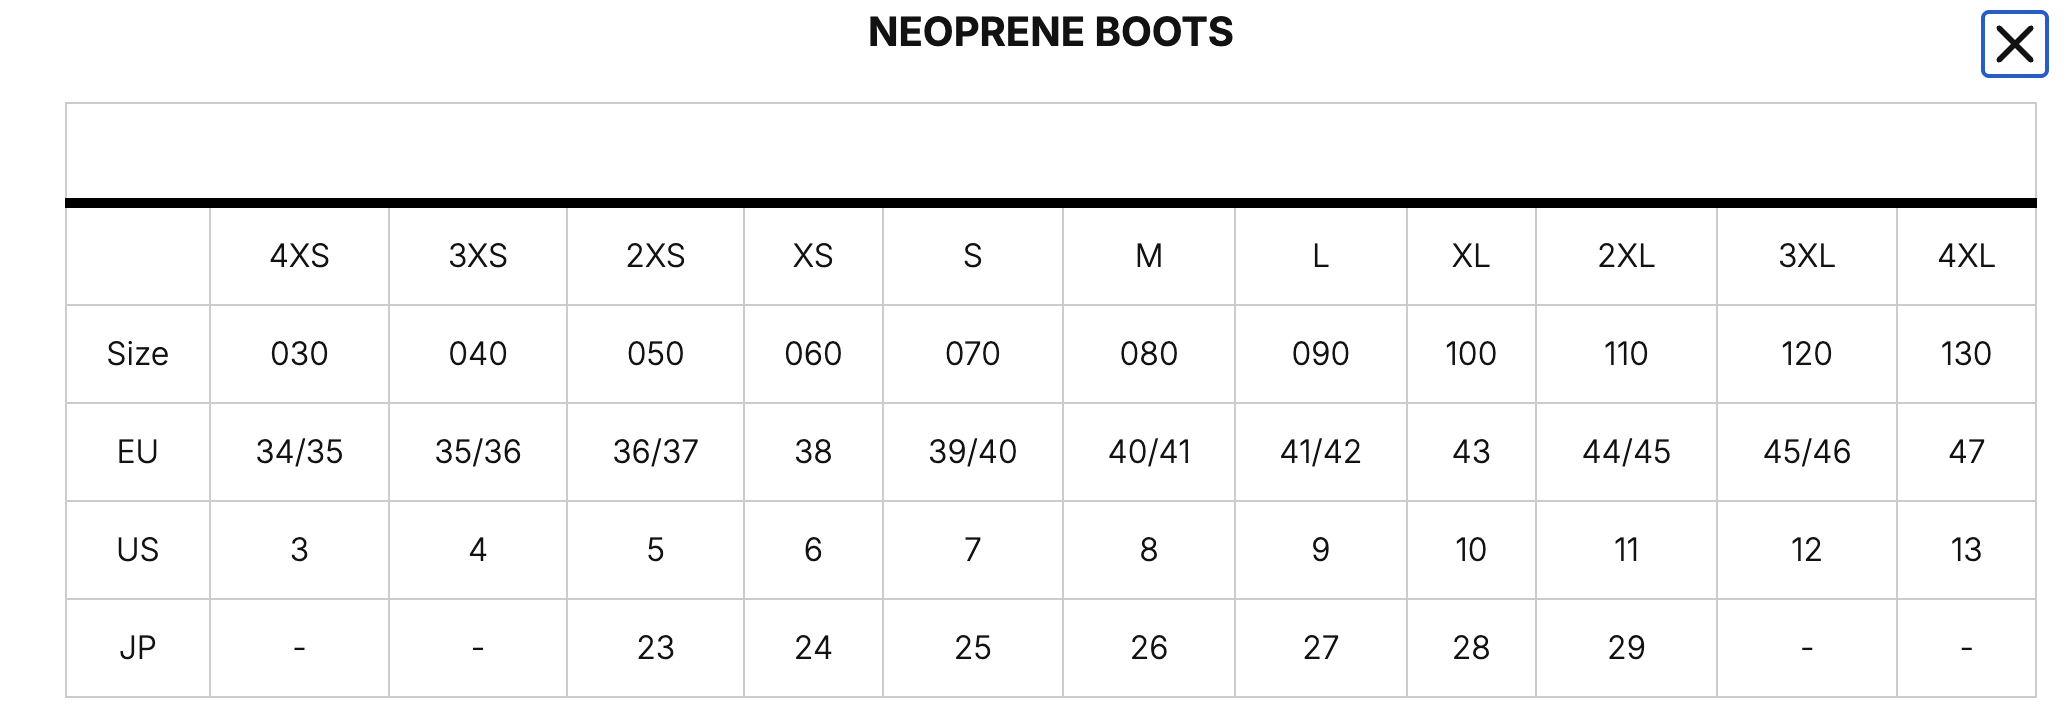The width and height of the screenshot is (2066, 720).
Task: Click EU size 36/37 cell
Action: 655,452
